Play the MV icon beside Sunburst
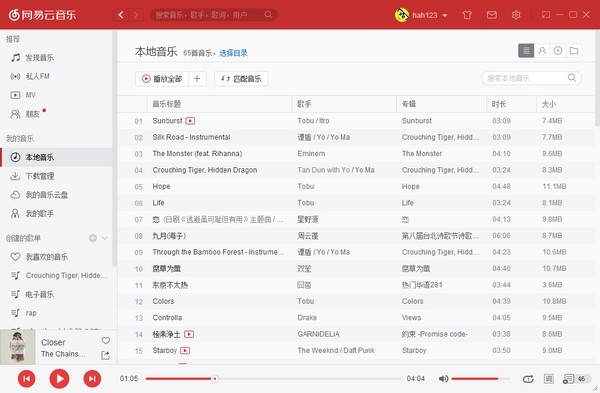This screenshot has width=600, height=393. [190, 121]
